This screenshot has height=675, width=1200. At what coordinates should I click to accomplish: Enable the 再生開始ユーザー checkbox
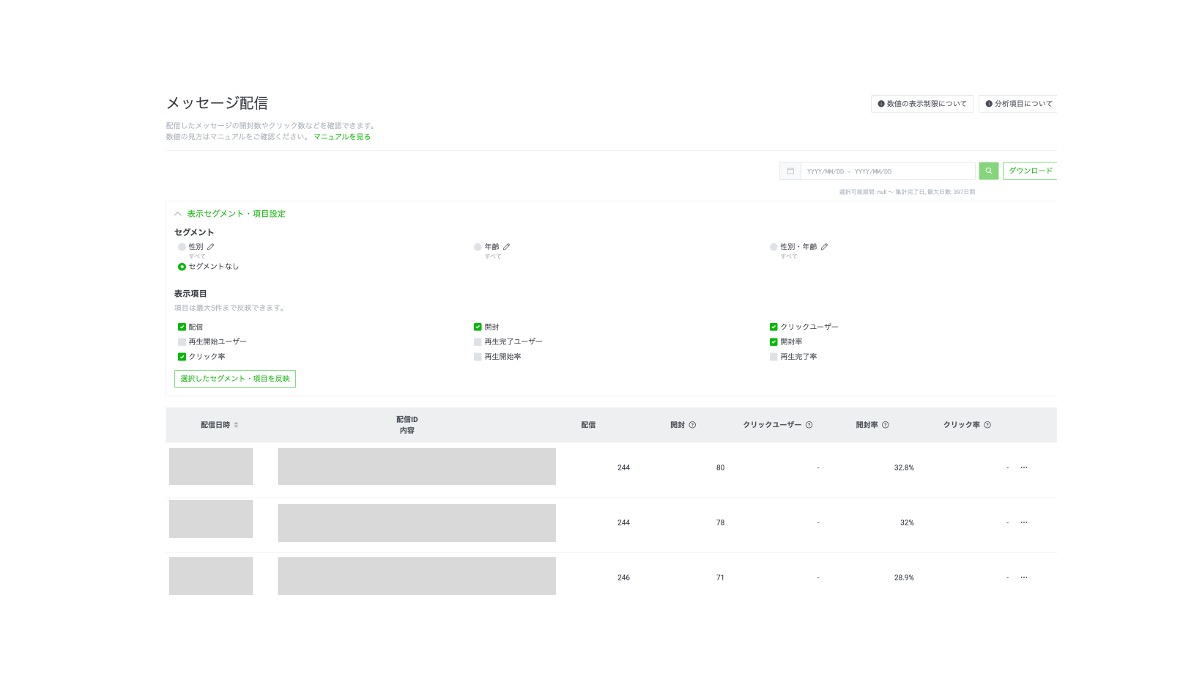tap(182, 342)
